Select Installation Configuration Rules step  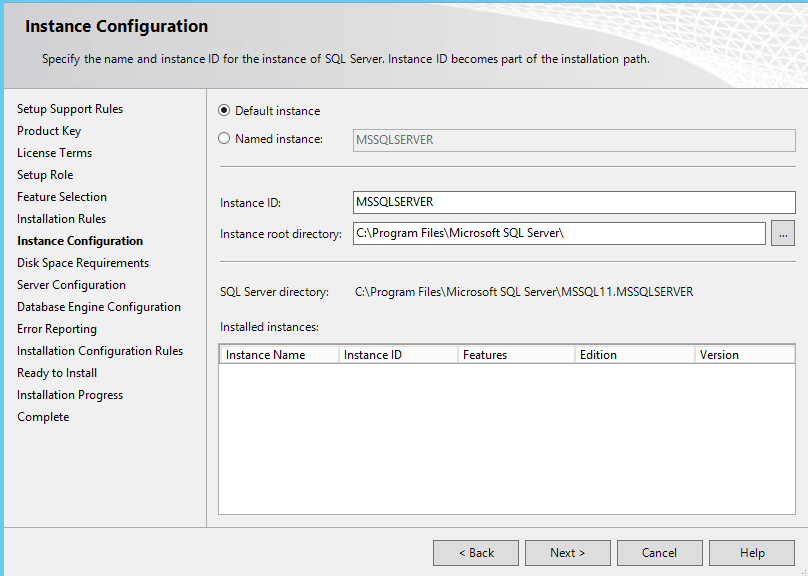100,351
